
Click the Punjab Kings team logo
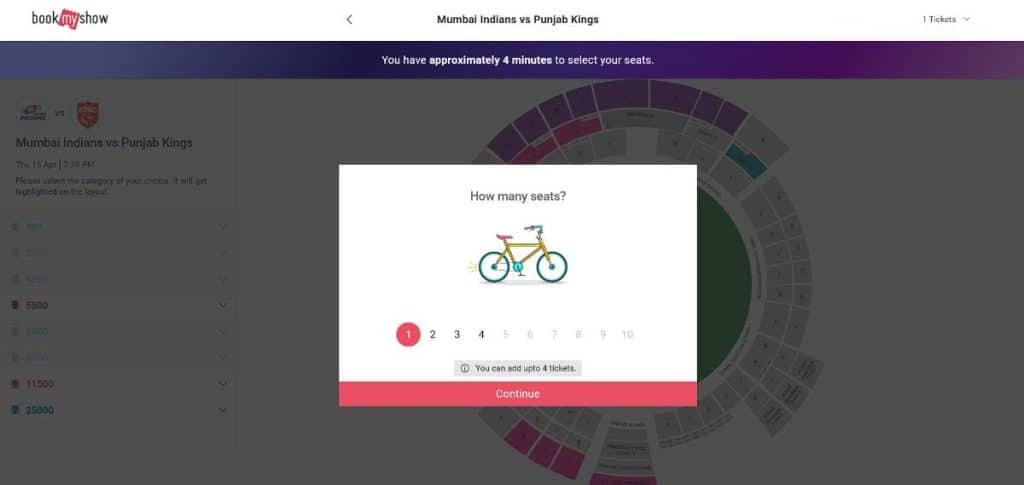coord(88,113)
